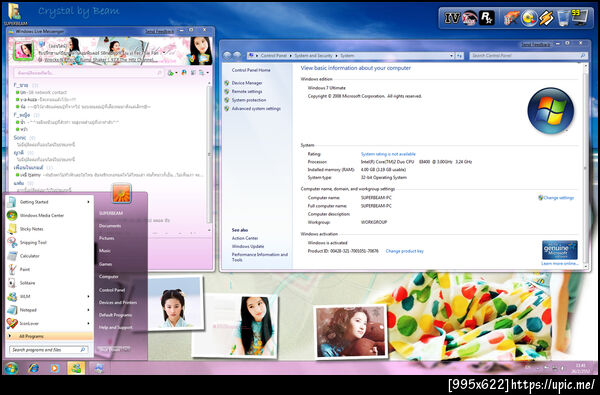The width and height of the screenshot is (600, 395).
Task: Click the monitor icon in the dock
Action: click(579, 17)
